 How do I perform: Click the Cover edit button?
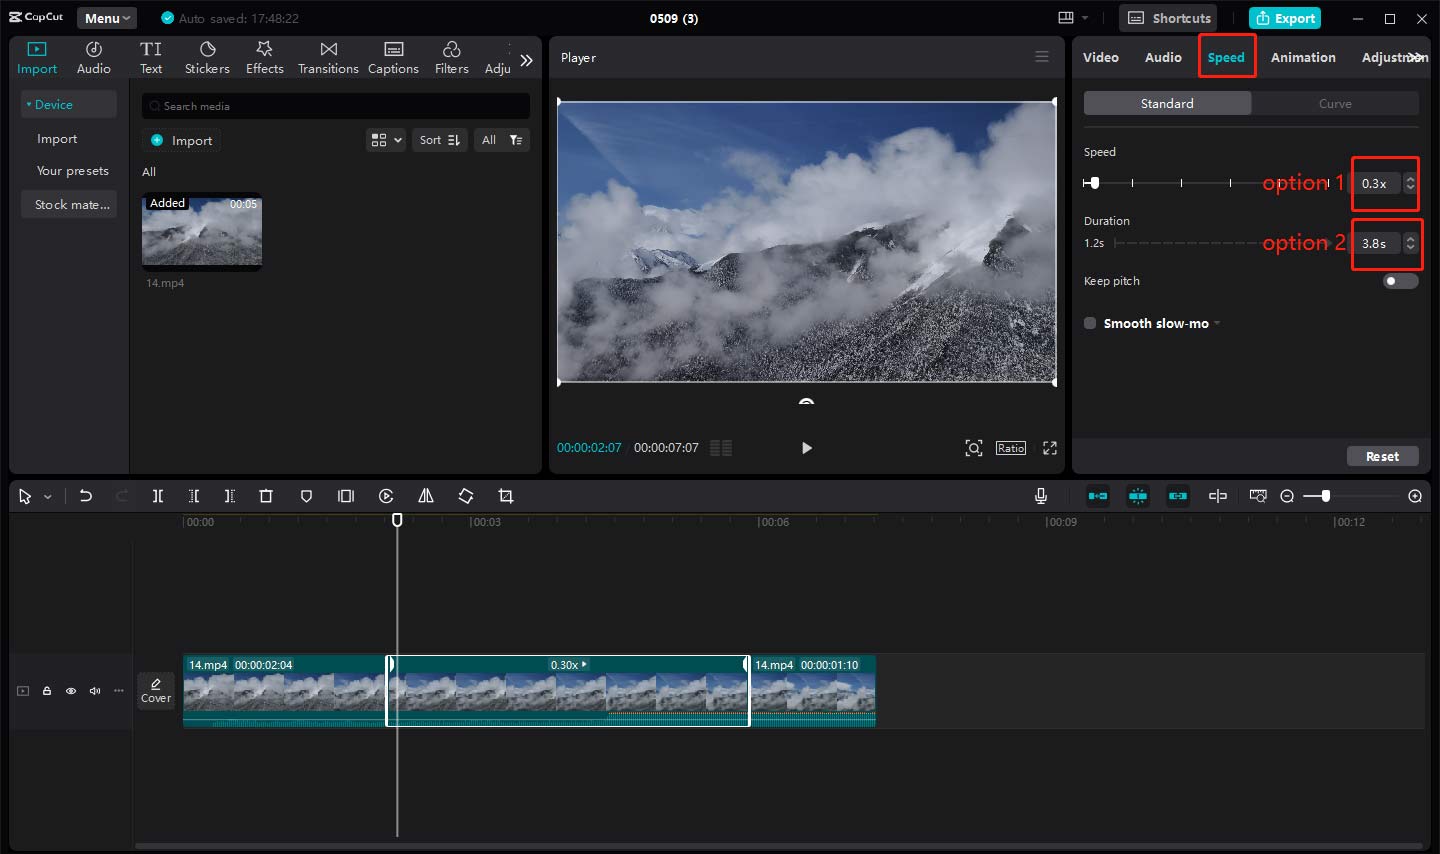tap(156, 690)
